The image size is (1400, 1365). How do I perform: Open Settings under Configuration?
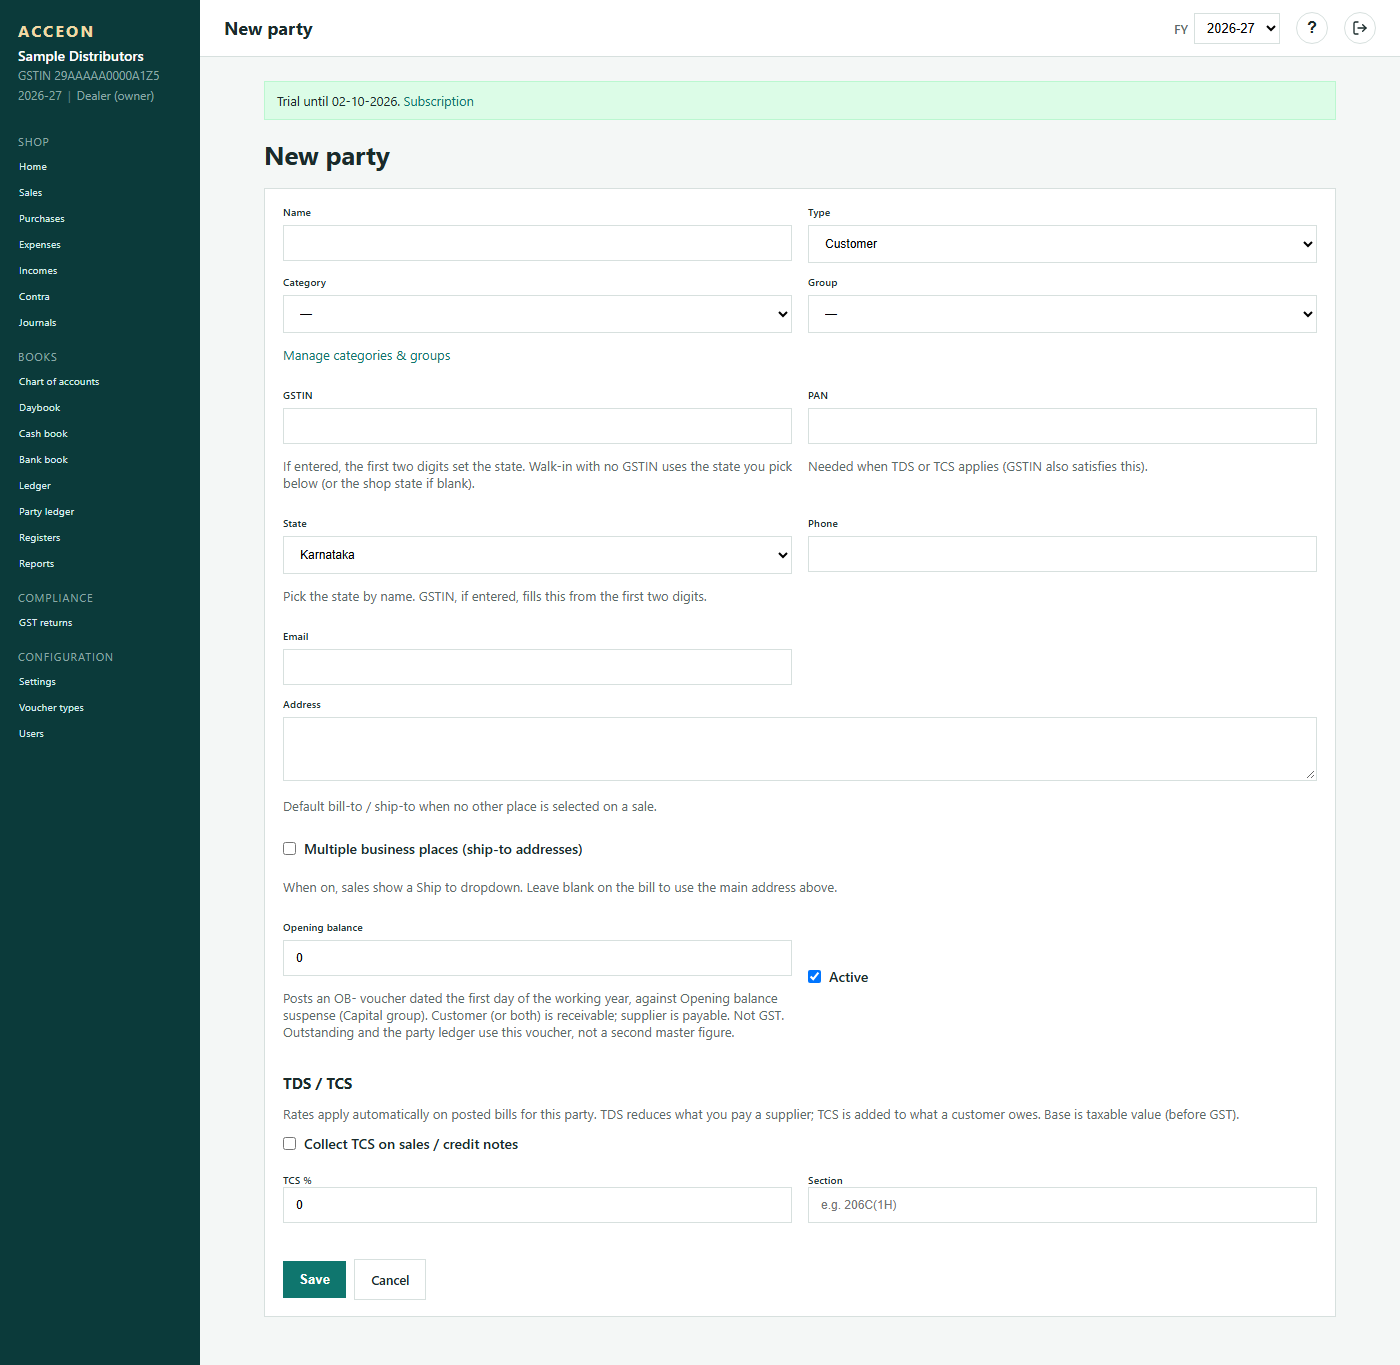37,682
